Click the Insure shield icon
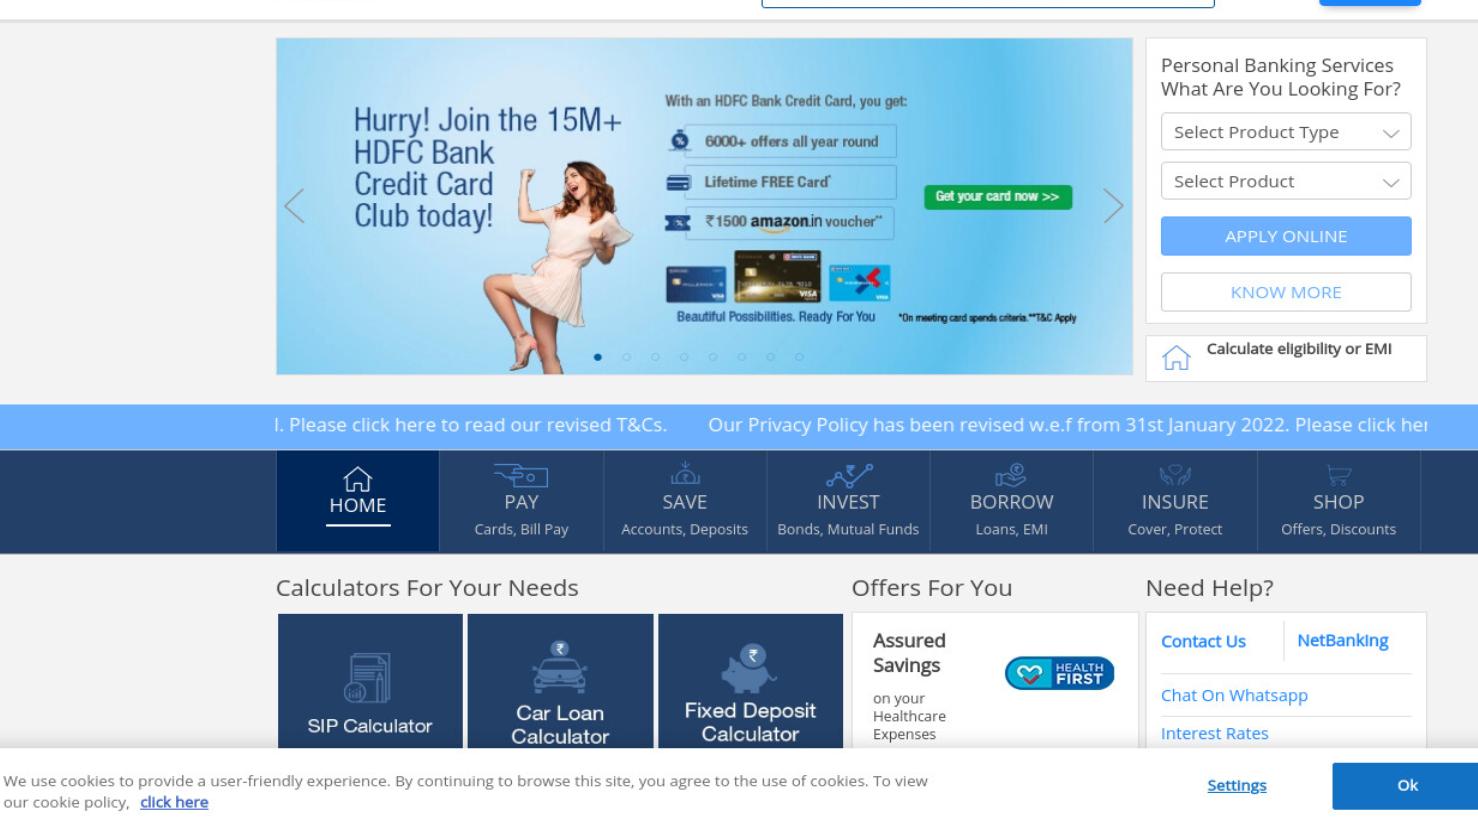Viewport: 1478px width, 837px height. 1175,475
